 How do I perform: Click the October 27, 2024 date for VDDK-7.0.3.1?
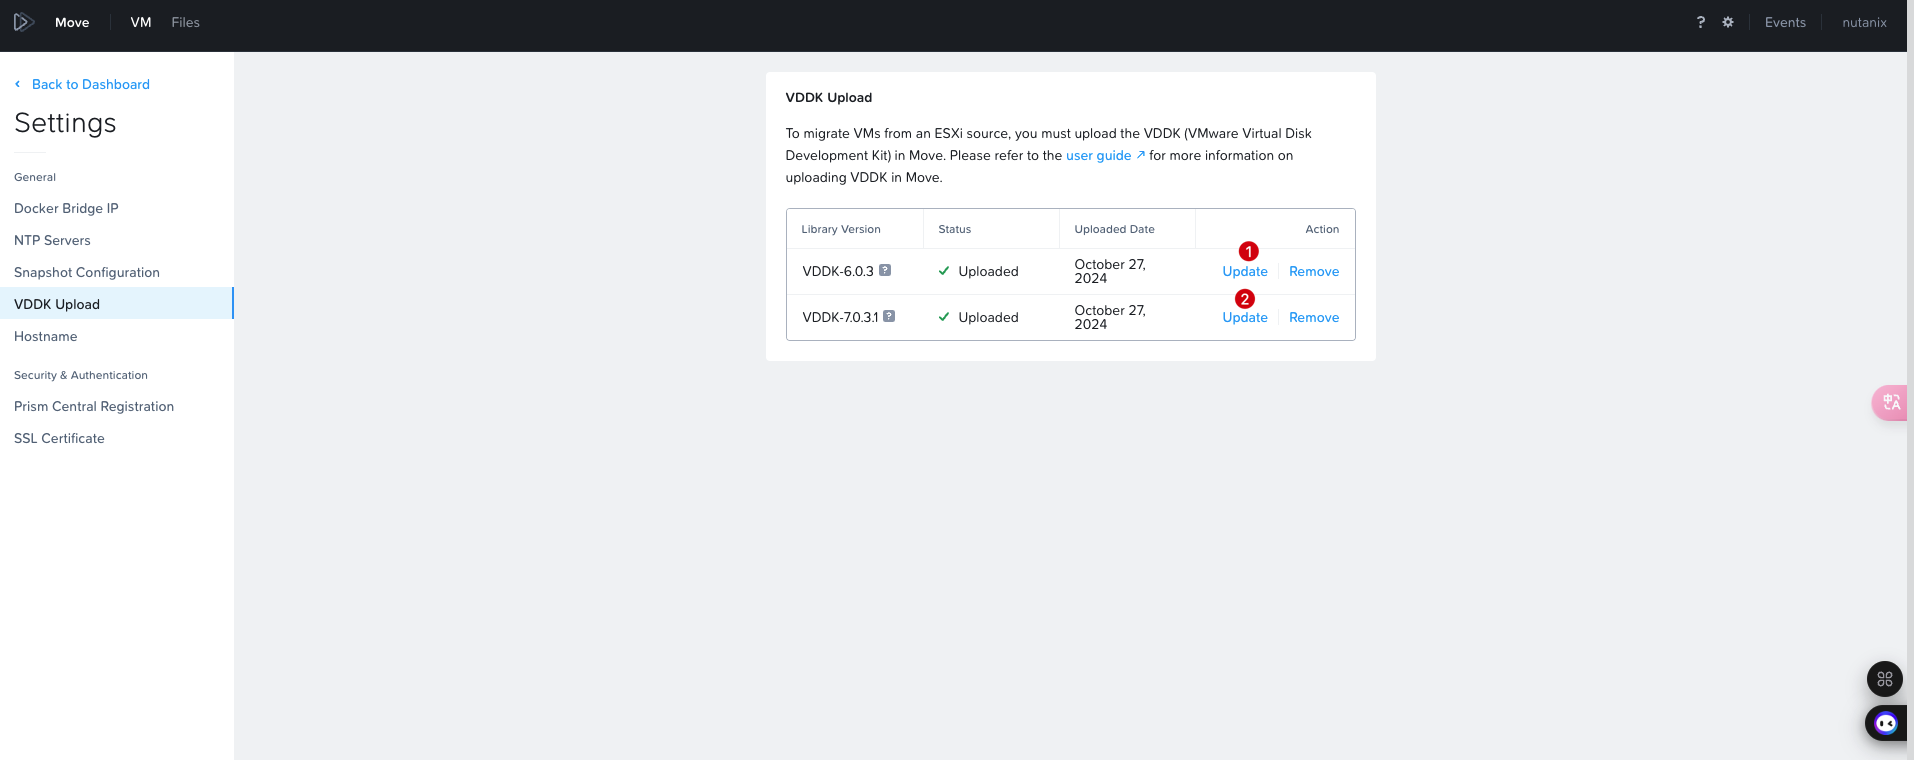click(x=1110, y=317)
